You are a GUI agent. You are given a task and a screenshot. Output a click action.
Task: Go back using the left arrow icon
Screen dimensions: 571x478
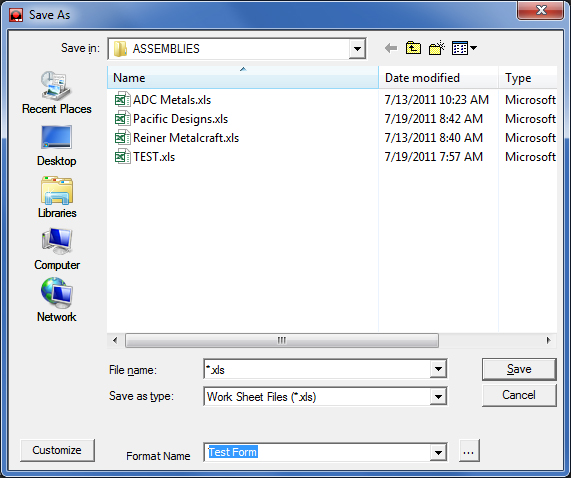pos(391,48)
